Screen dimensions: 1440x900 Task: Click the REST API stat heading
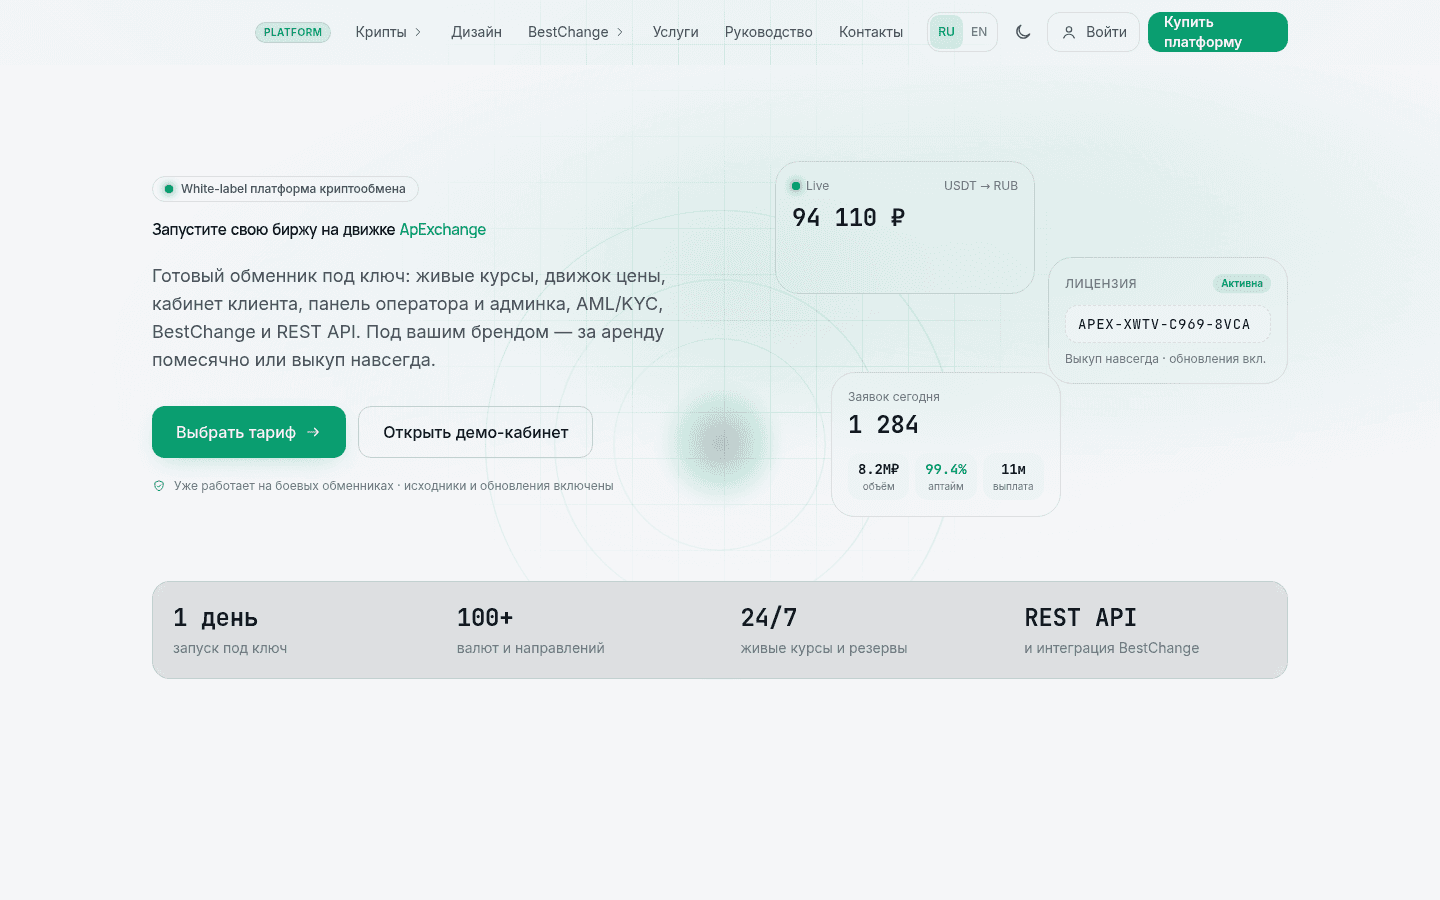click(x=1081, y=618)
